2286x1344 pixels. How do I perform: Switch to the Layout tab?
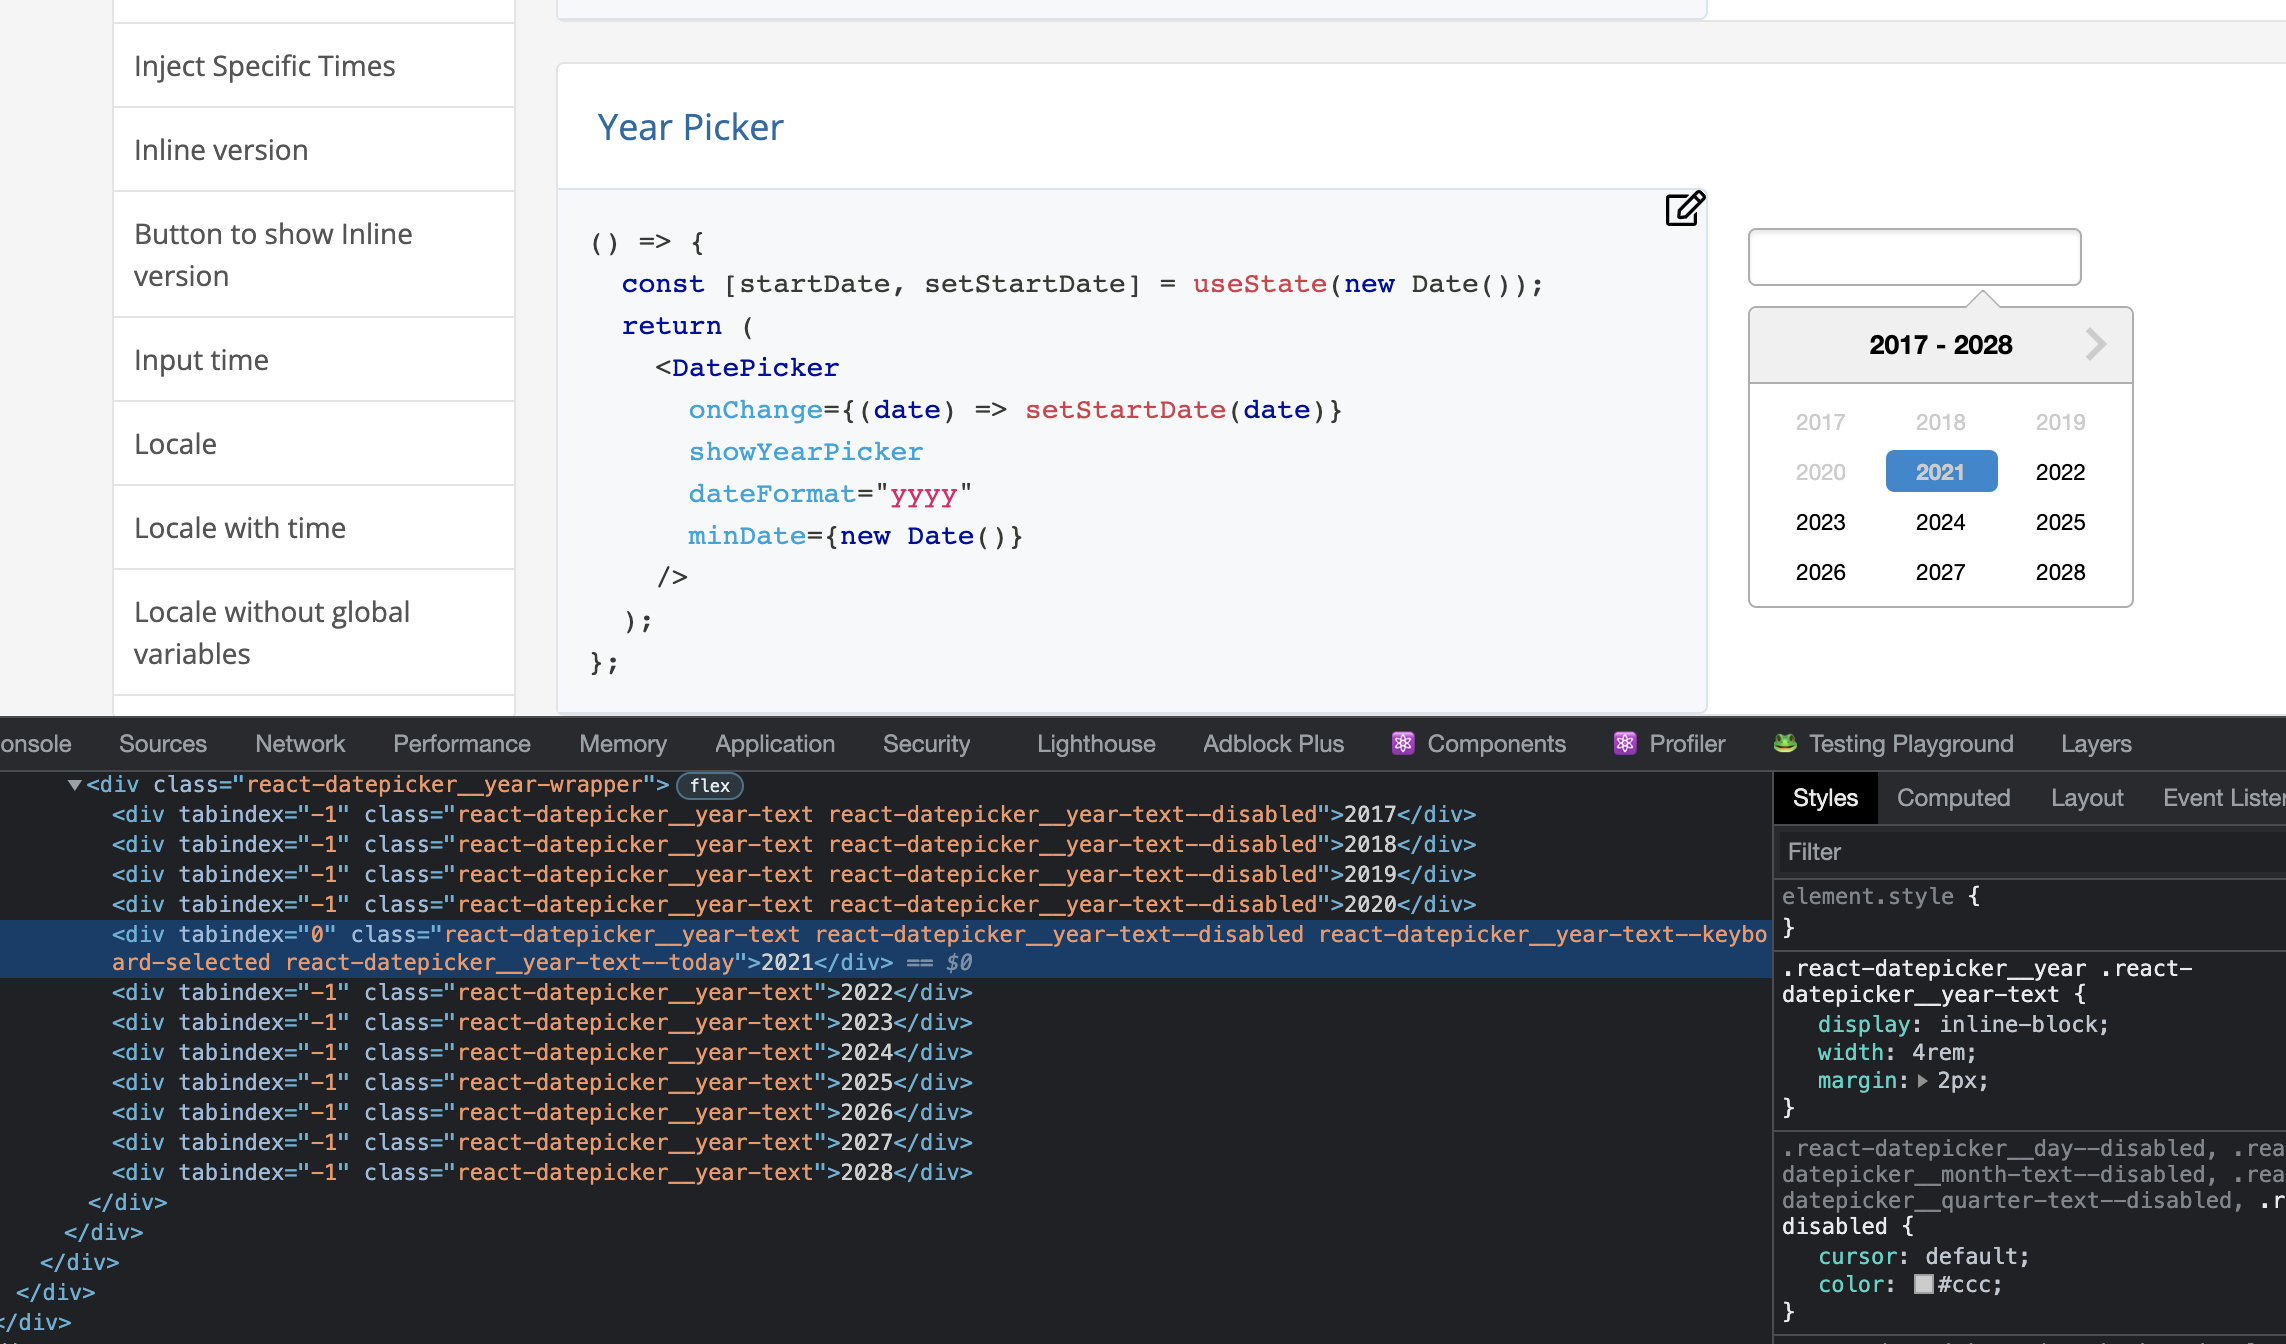click(2087, 797)
